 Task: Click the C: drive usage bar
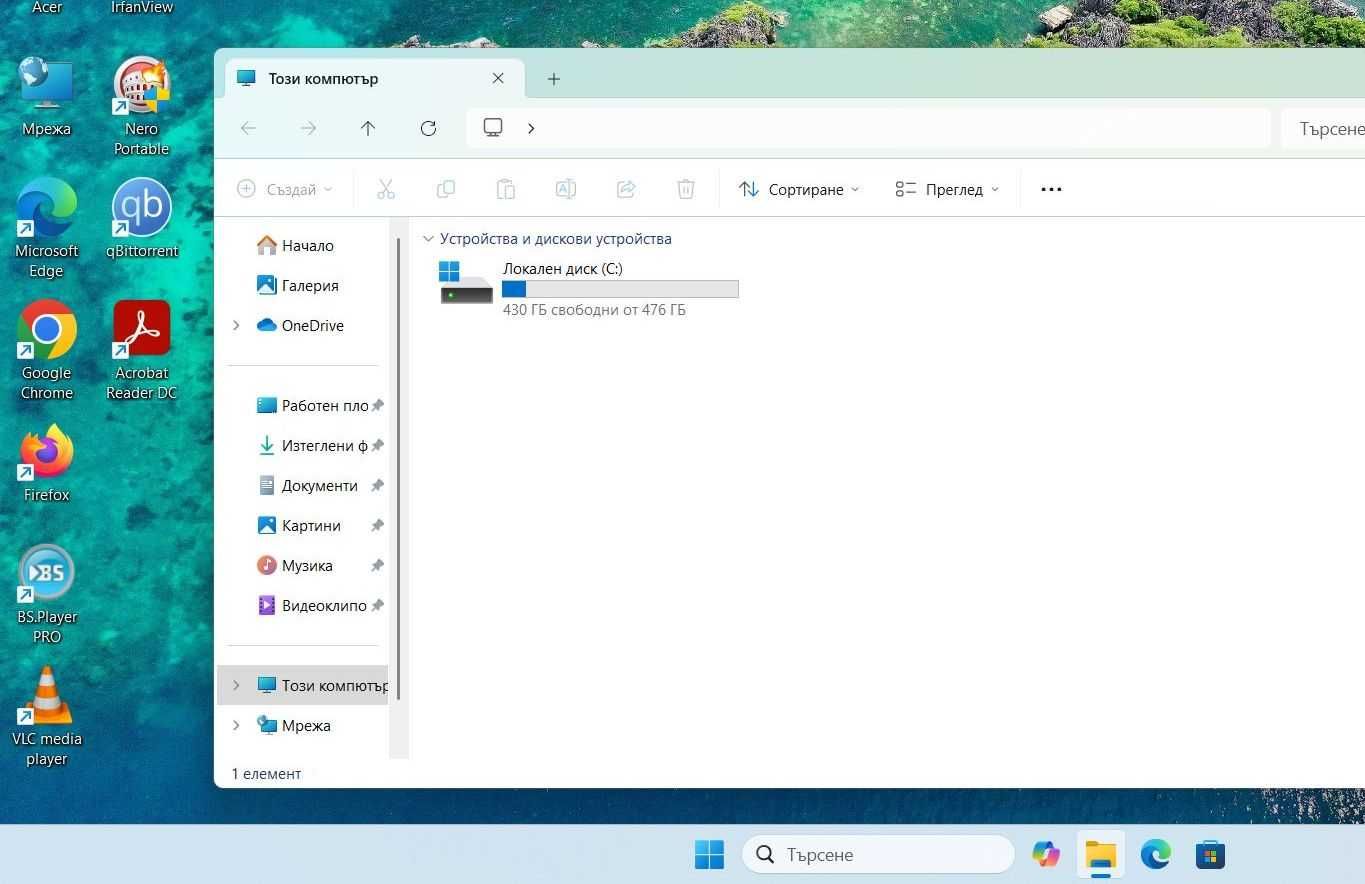[620, 289]
